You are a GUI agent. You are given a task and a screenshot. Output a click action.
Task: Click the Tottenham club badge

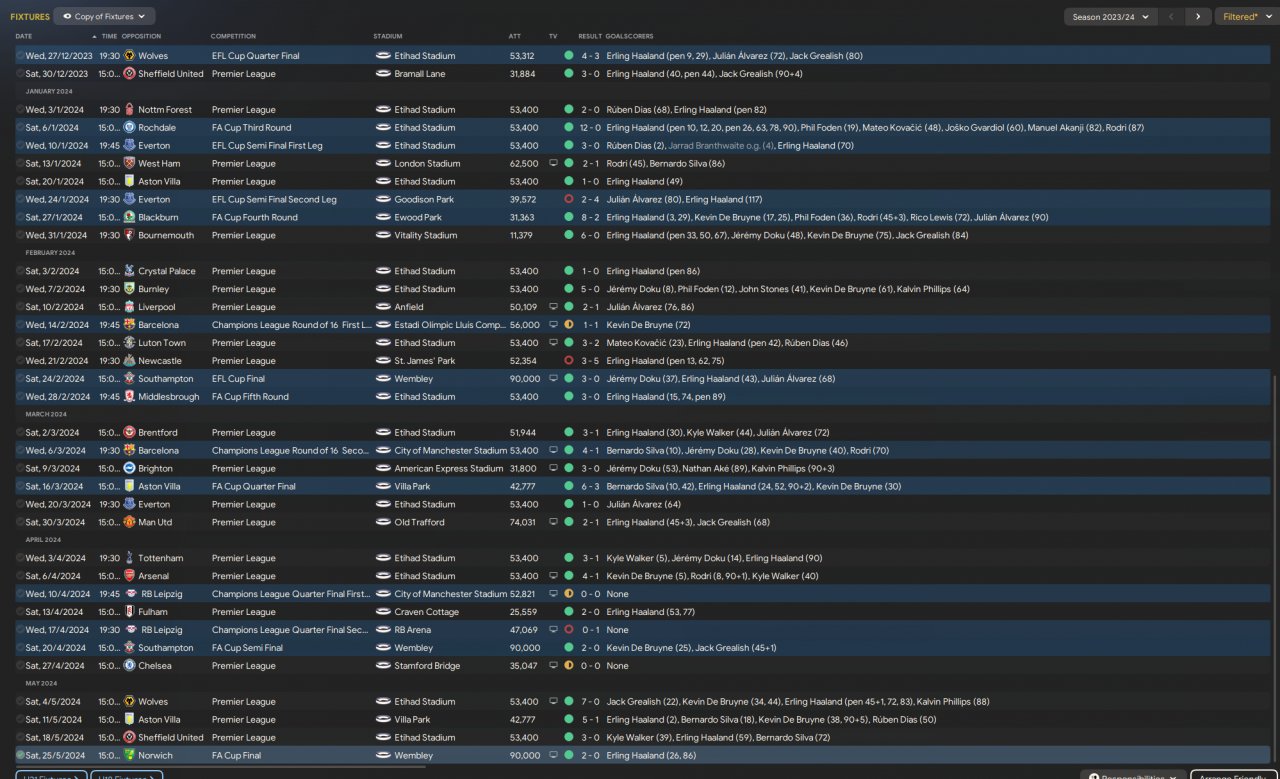(129, 558)
